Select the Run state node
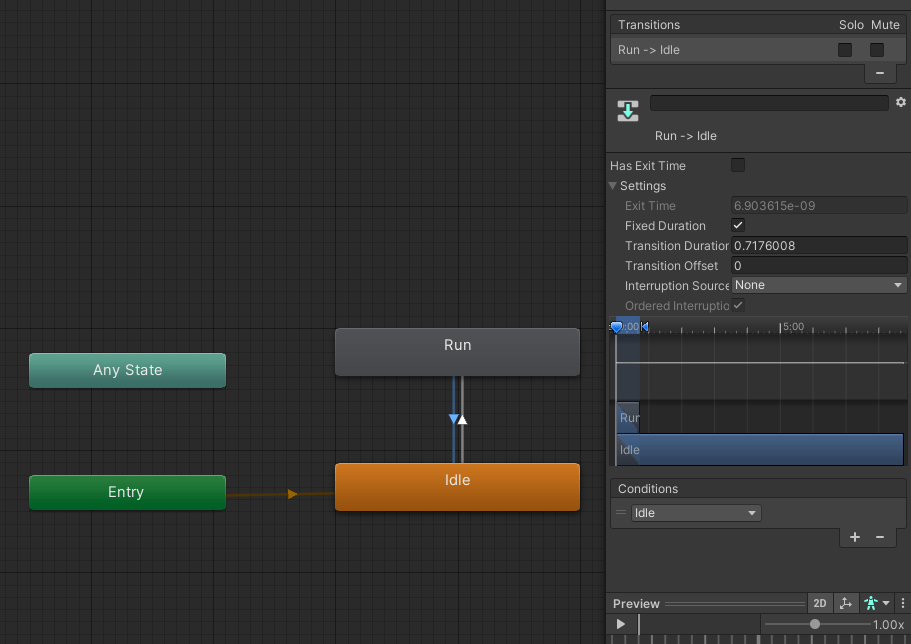This screenshot has width=911, height=644. (x=457, y=352)
